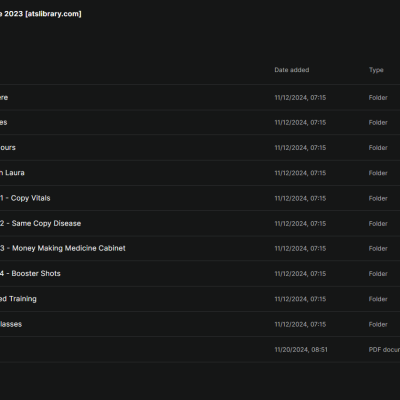
Task: Click date cell of Same Copy Disease row
Action: pyautogui.click(x=300, y=224)
